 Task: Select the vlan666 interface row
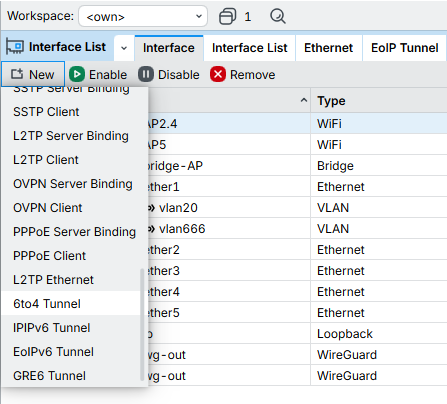click(x=297, y=229)
